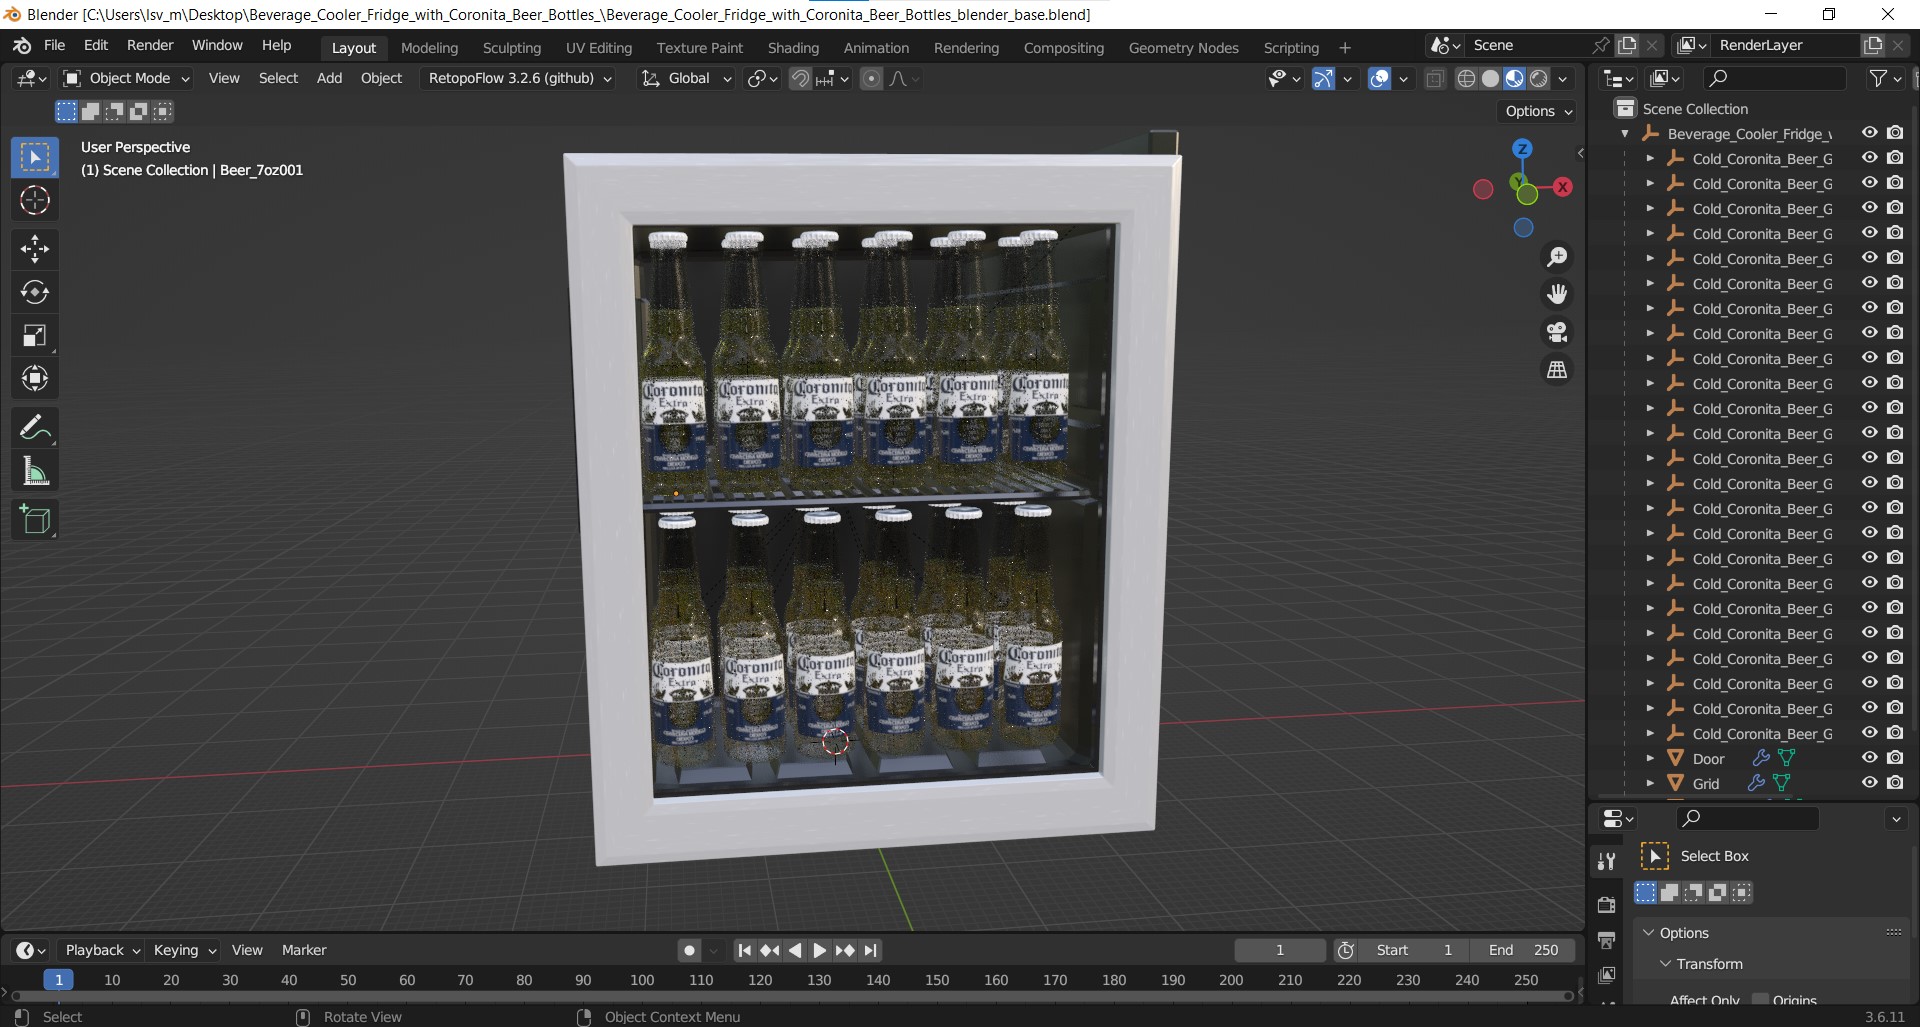Image resolution: width=1920 pixels, height=1027 pixels.
Task: Activate the Move tool
Action: pos(35,249)
